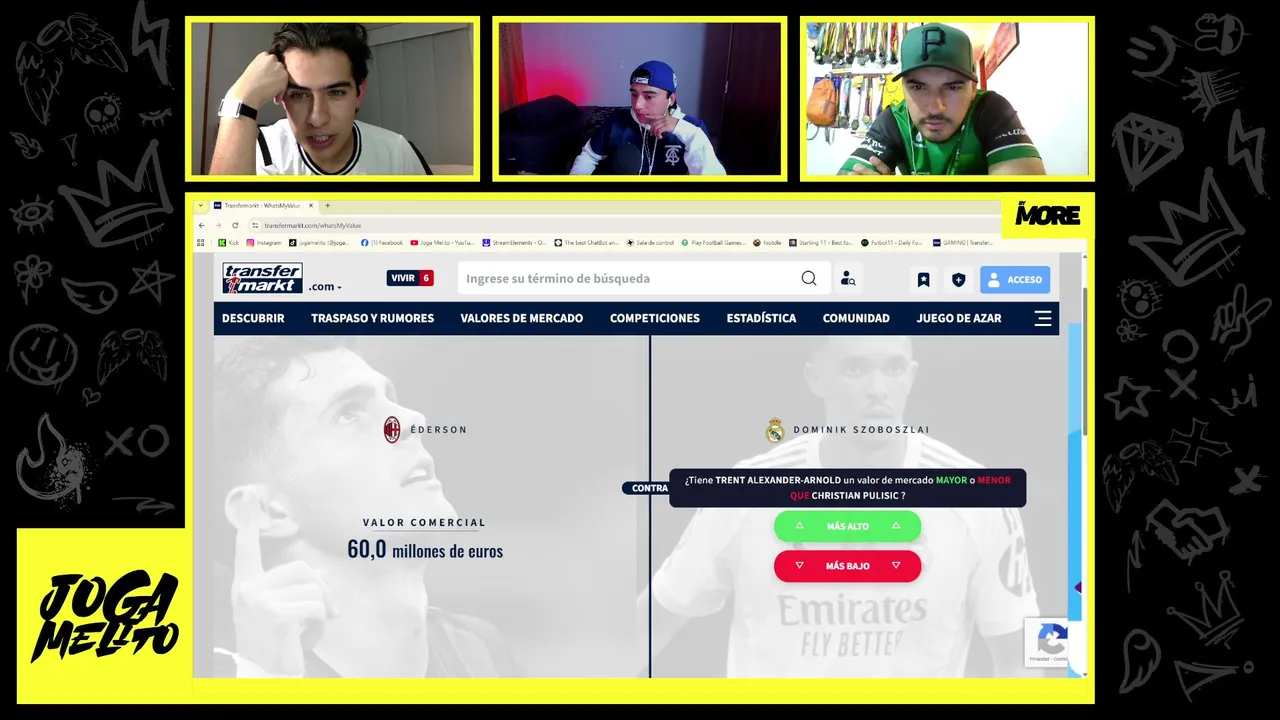Open the footdle bookmark
1280x720 pixels.
point(767,242)
